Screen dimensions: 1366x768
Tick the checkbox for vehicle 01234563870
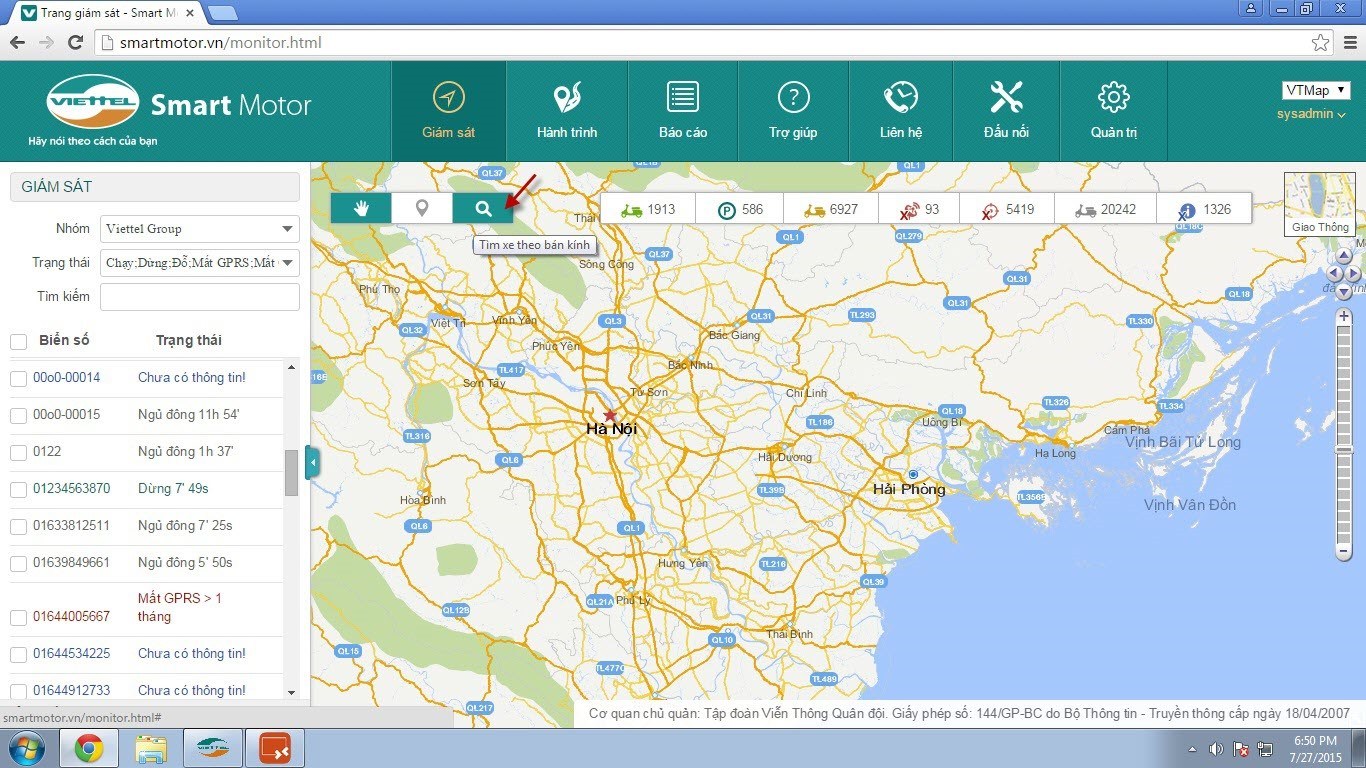(x=18, y=490)
